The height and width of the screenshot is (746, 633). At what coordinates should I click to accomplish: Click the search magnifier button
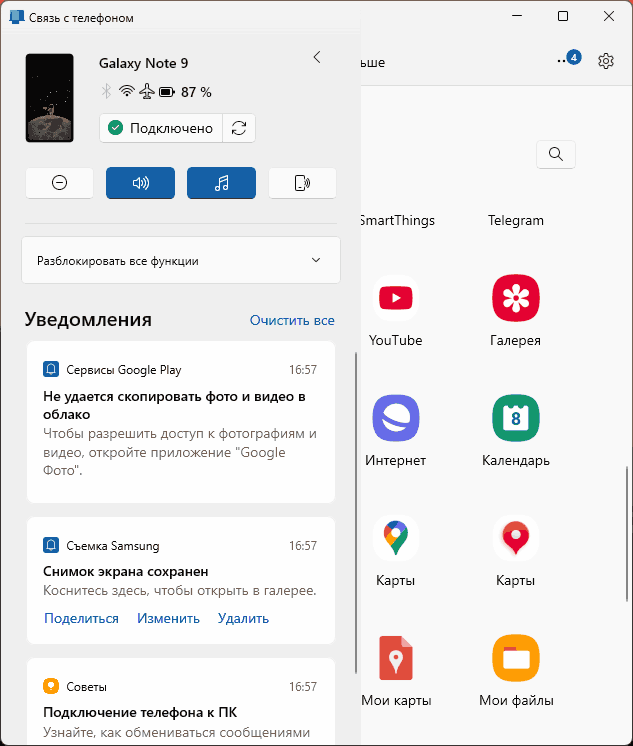point(556,154)
